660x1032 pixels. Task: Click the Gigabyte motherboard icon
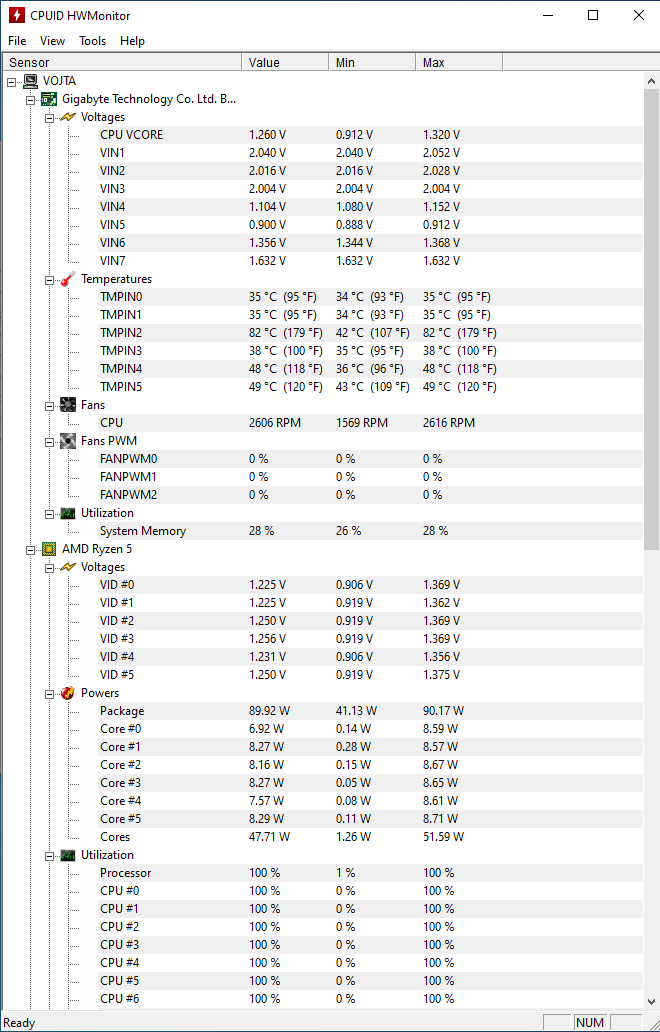click(49, 99)
